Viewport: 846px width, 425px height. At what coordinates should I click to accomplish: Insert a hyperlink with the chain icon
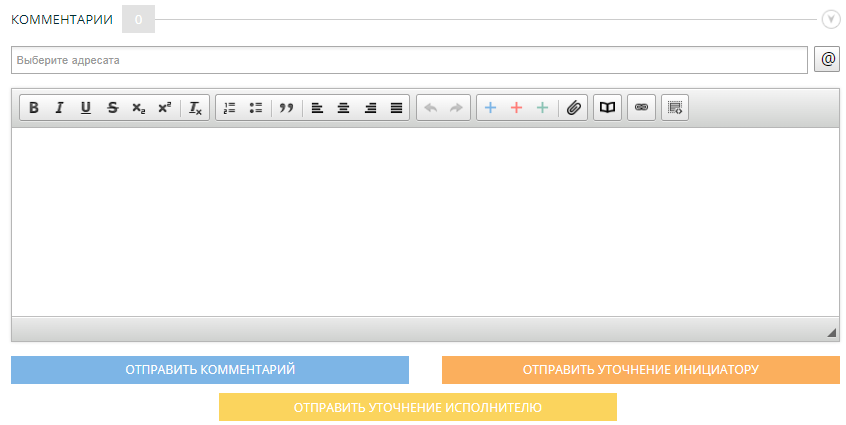coord(641,108)
